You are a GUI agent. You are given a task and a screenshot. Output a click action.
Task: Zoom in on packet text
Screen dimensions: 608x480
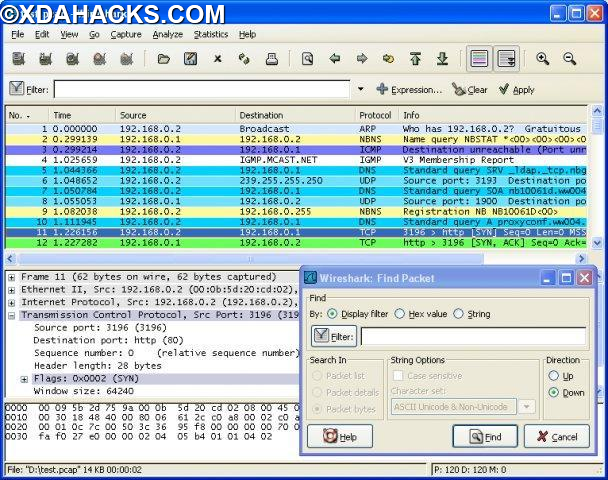[x=542, y=59]
